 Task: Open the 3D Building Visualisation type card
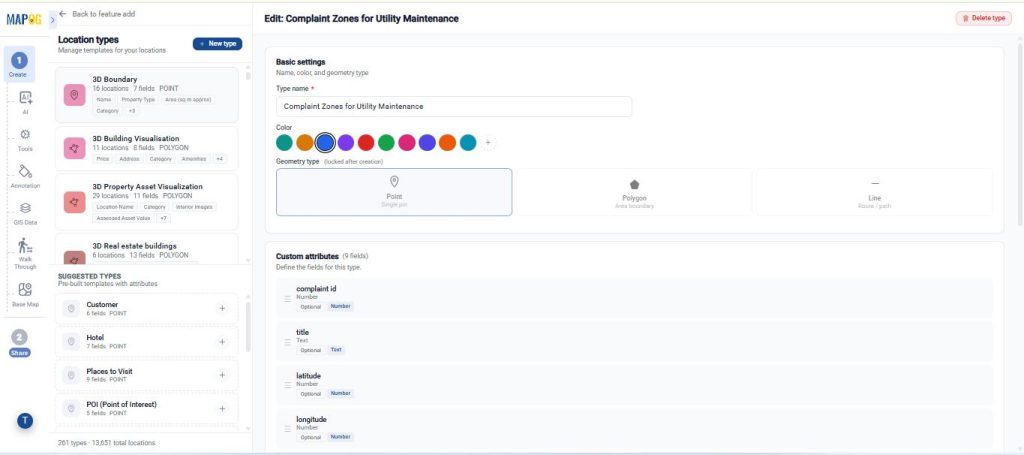point(147,148)
